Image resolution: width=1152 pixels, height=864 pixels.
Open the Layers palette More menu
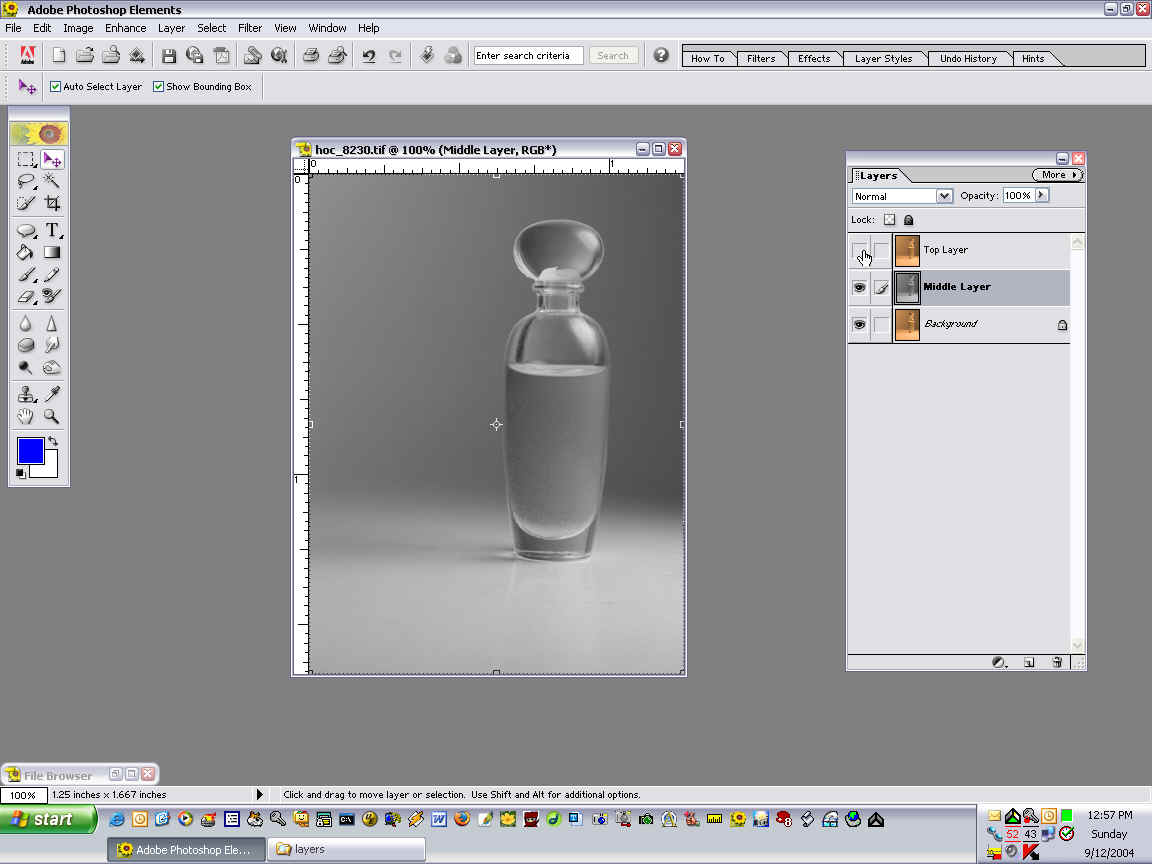click(x=1057, y=175)
